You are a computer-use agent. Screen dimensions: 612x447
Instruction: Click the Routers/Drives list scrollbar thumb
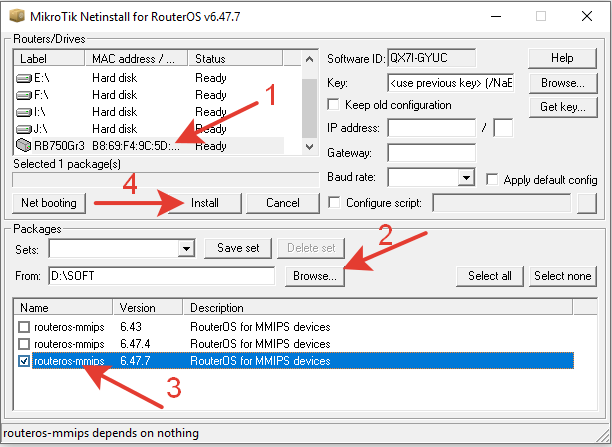[310, 109]
